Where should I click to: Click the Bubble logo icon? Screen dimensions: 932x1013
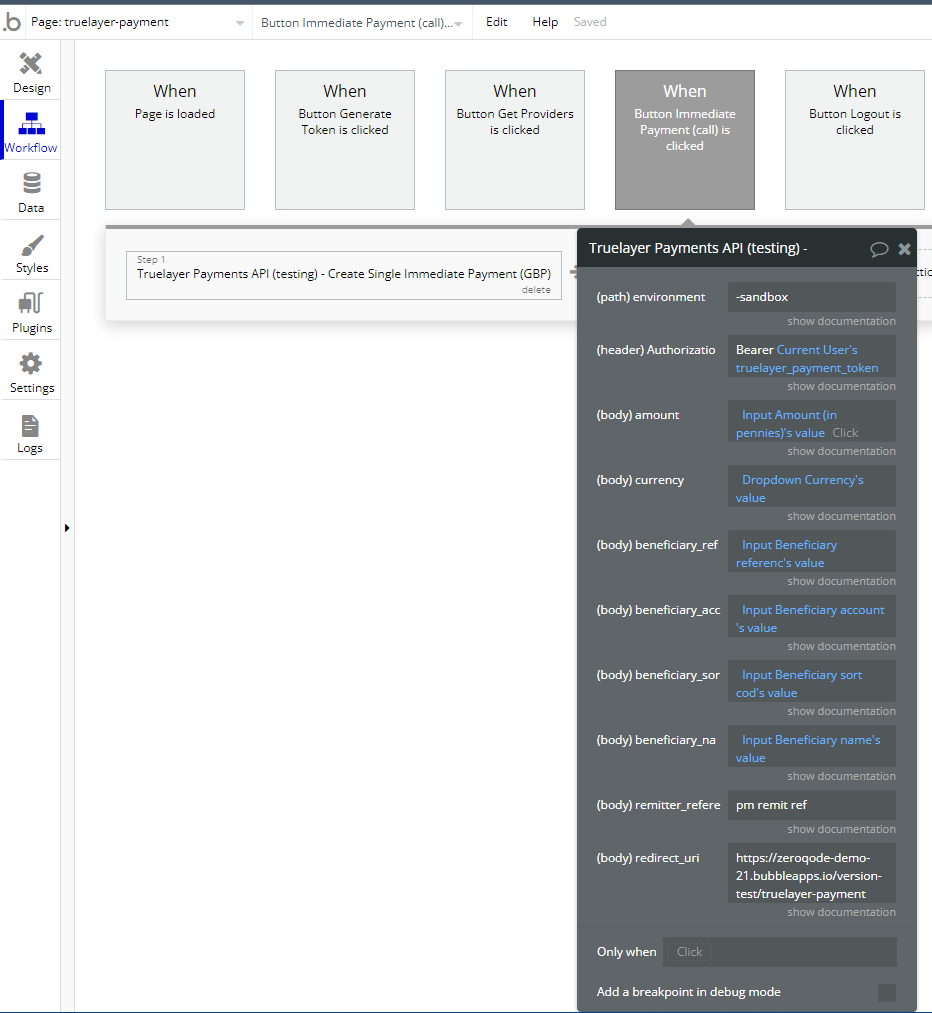[12, 22]
